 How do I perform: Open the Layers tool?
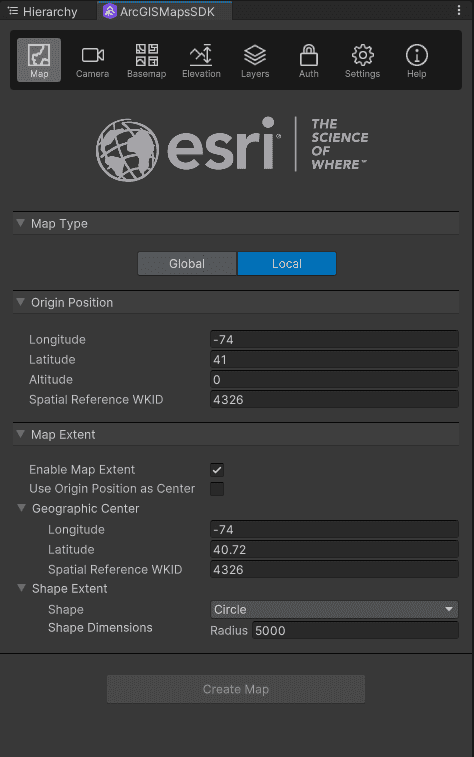point(255,60)
